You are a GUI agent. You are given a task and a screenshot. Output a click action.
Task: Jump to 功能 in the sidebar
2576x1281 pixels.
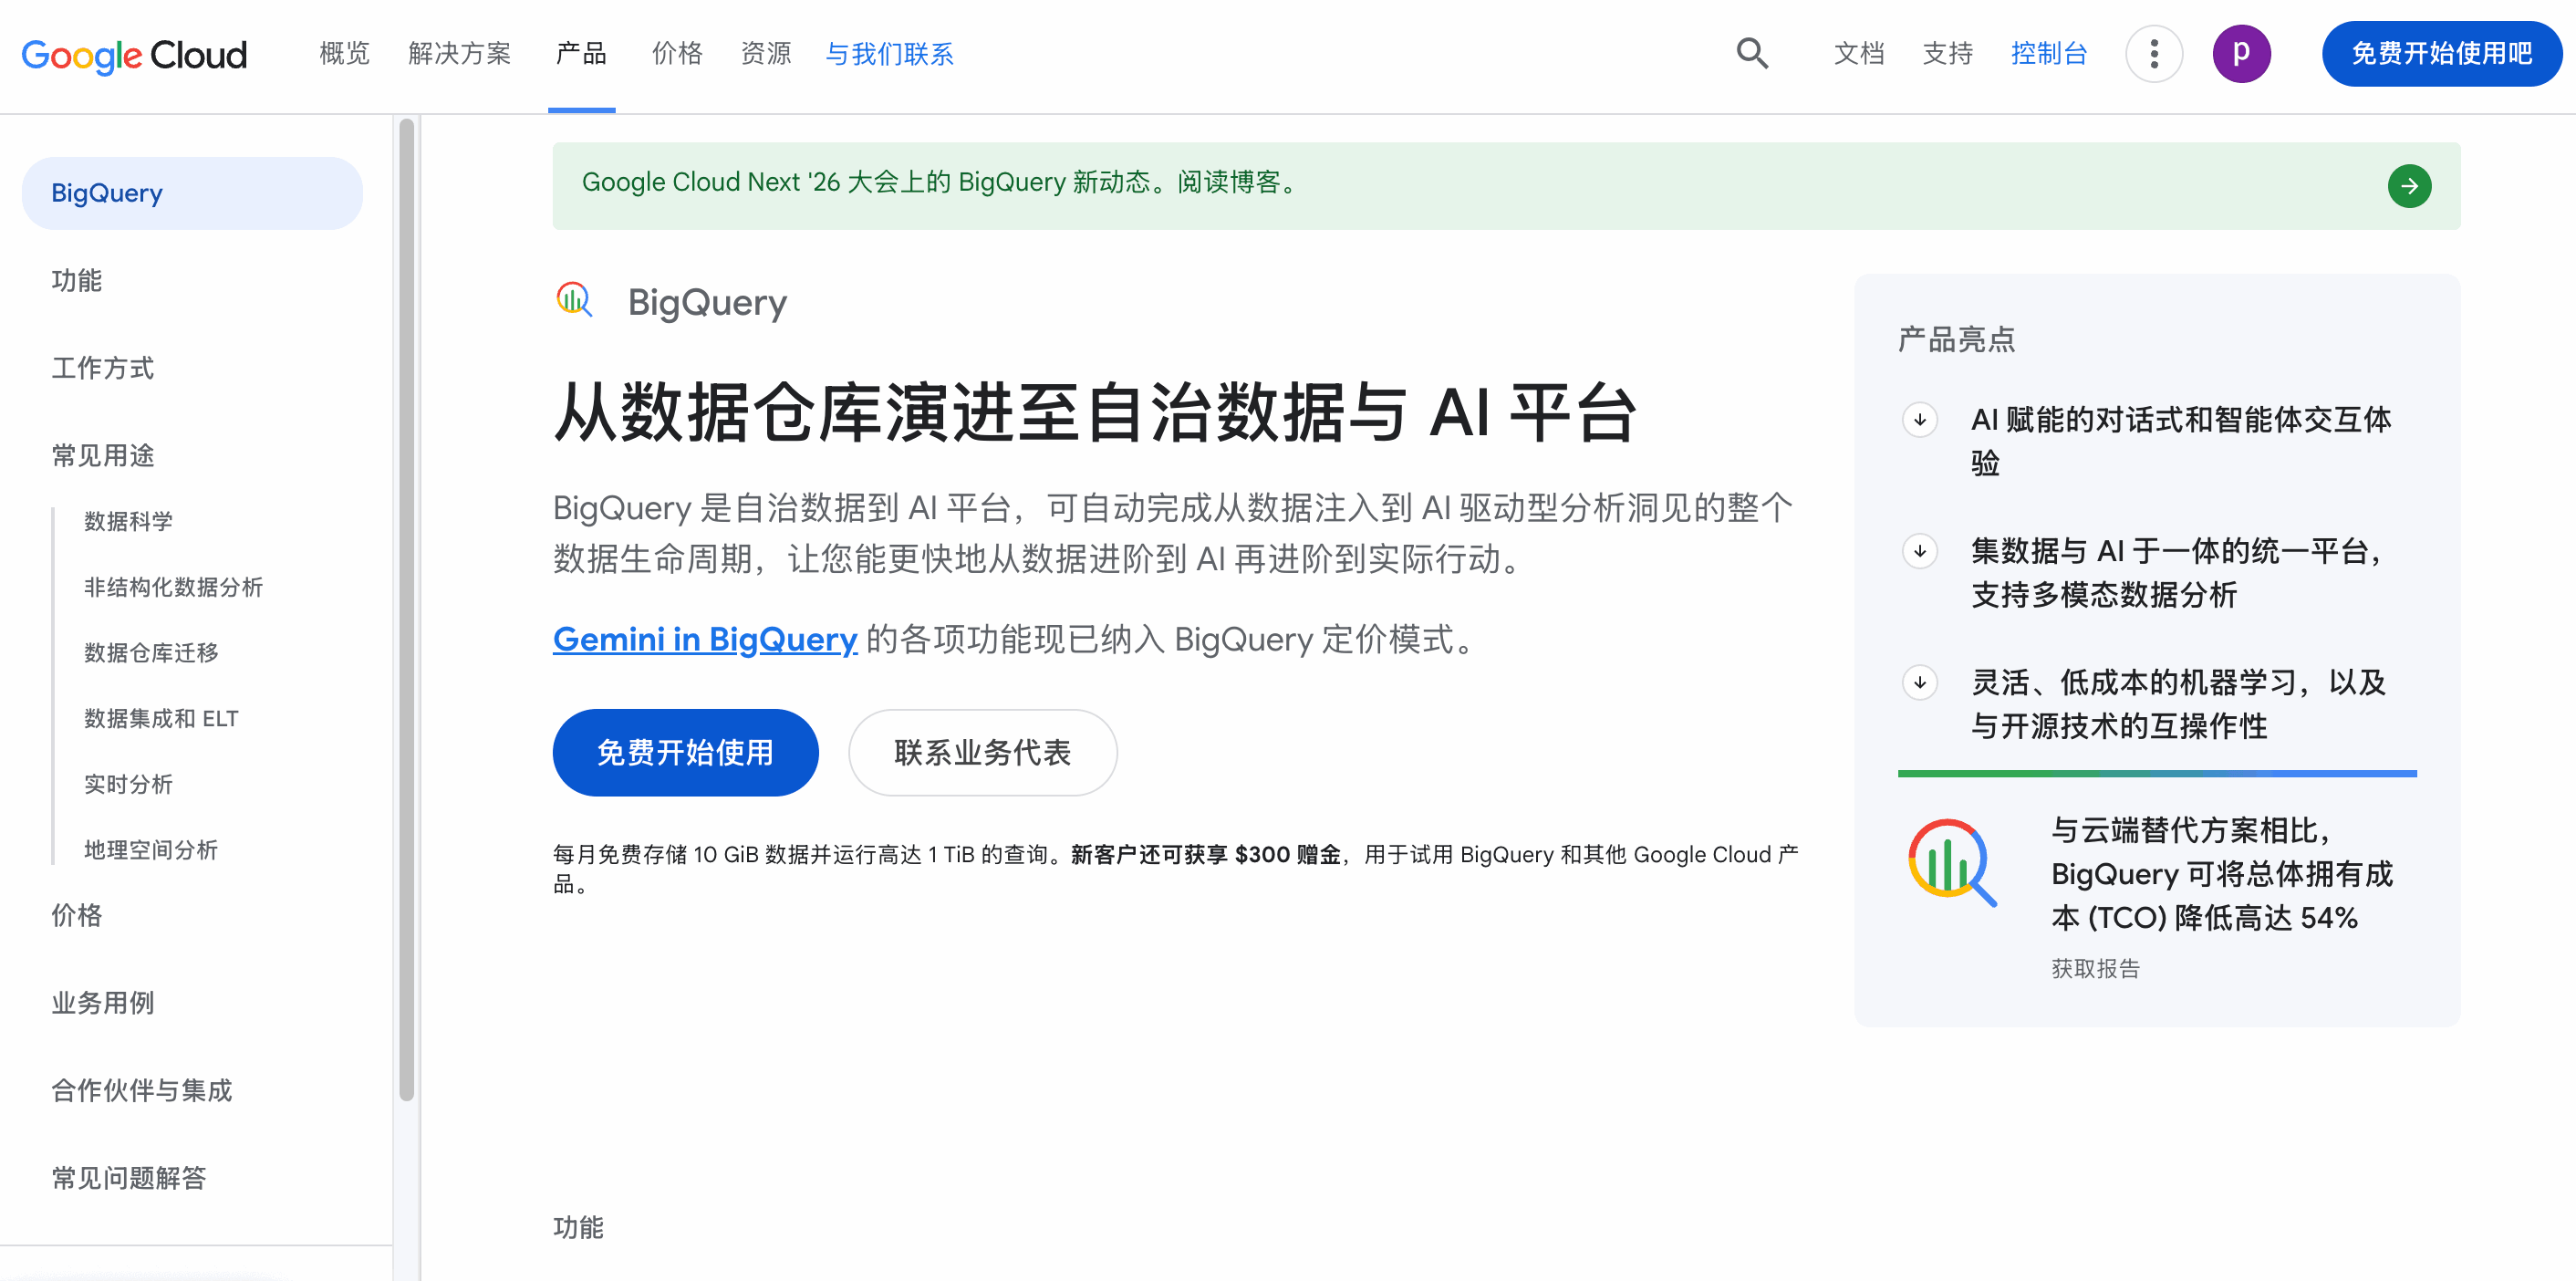point(77,281)
